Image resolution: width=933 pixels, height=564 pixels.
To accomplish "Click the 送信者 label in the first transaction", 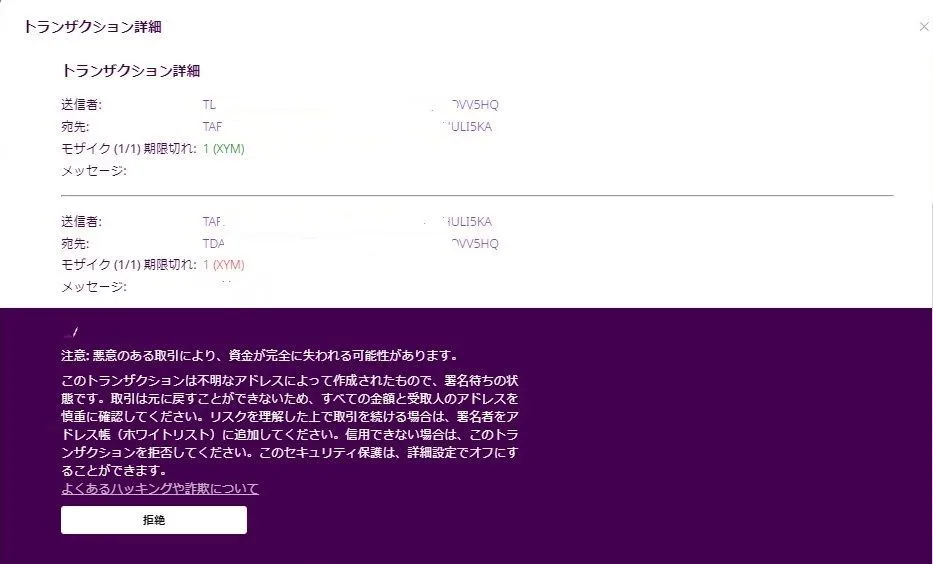I will click(82, 104).
